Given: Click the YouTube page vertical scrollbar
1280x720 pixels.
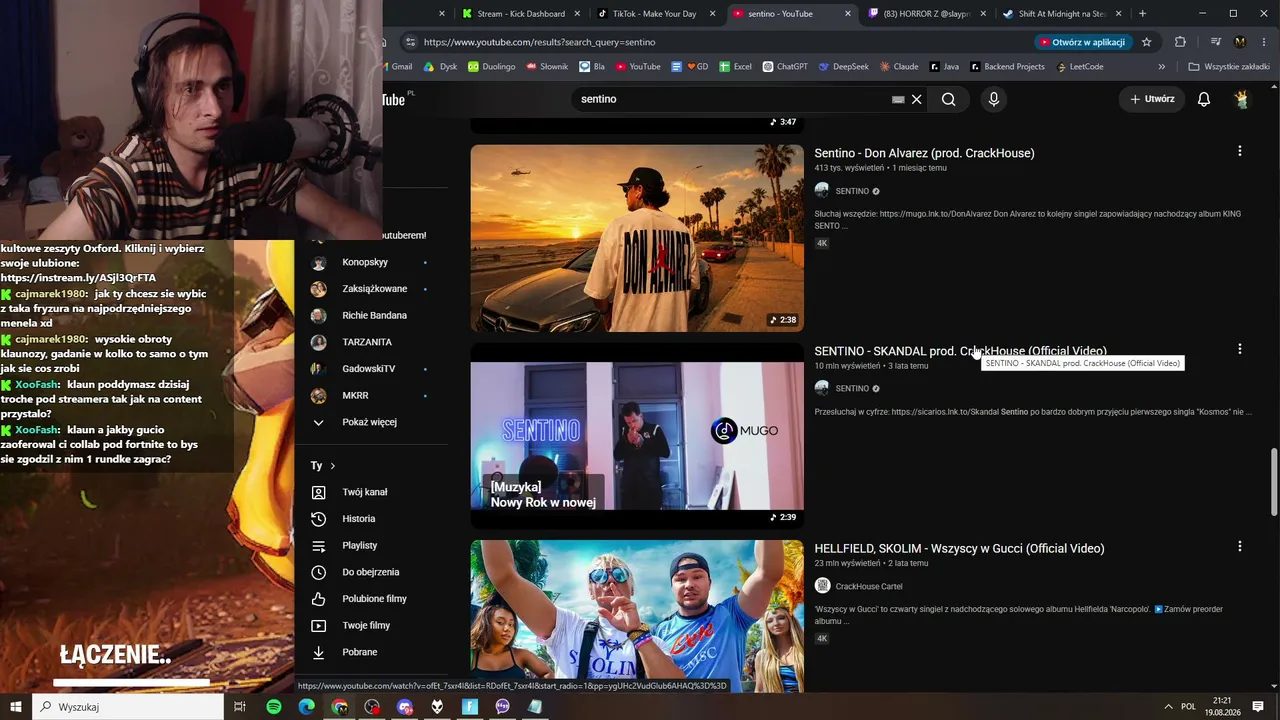Looking at the screenshot, I should [x=1273, y=482].
